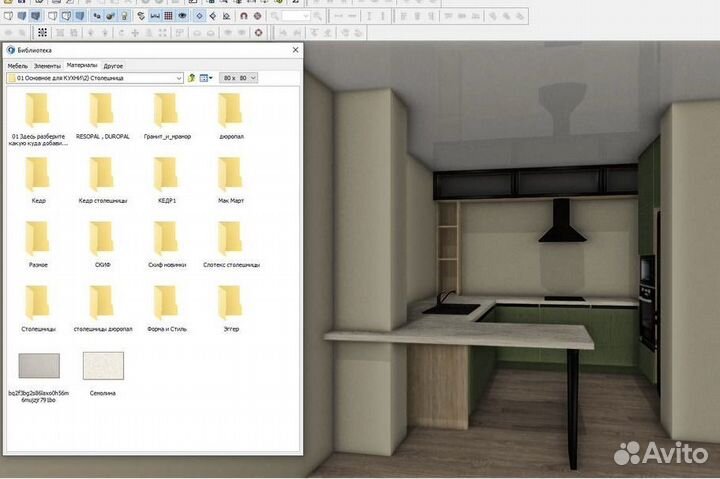This screenshot has width=720, height=479.
Task: Open the Гранит_и_мрамор folder
Action: (167, 111)
